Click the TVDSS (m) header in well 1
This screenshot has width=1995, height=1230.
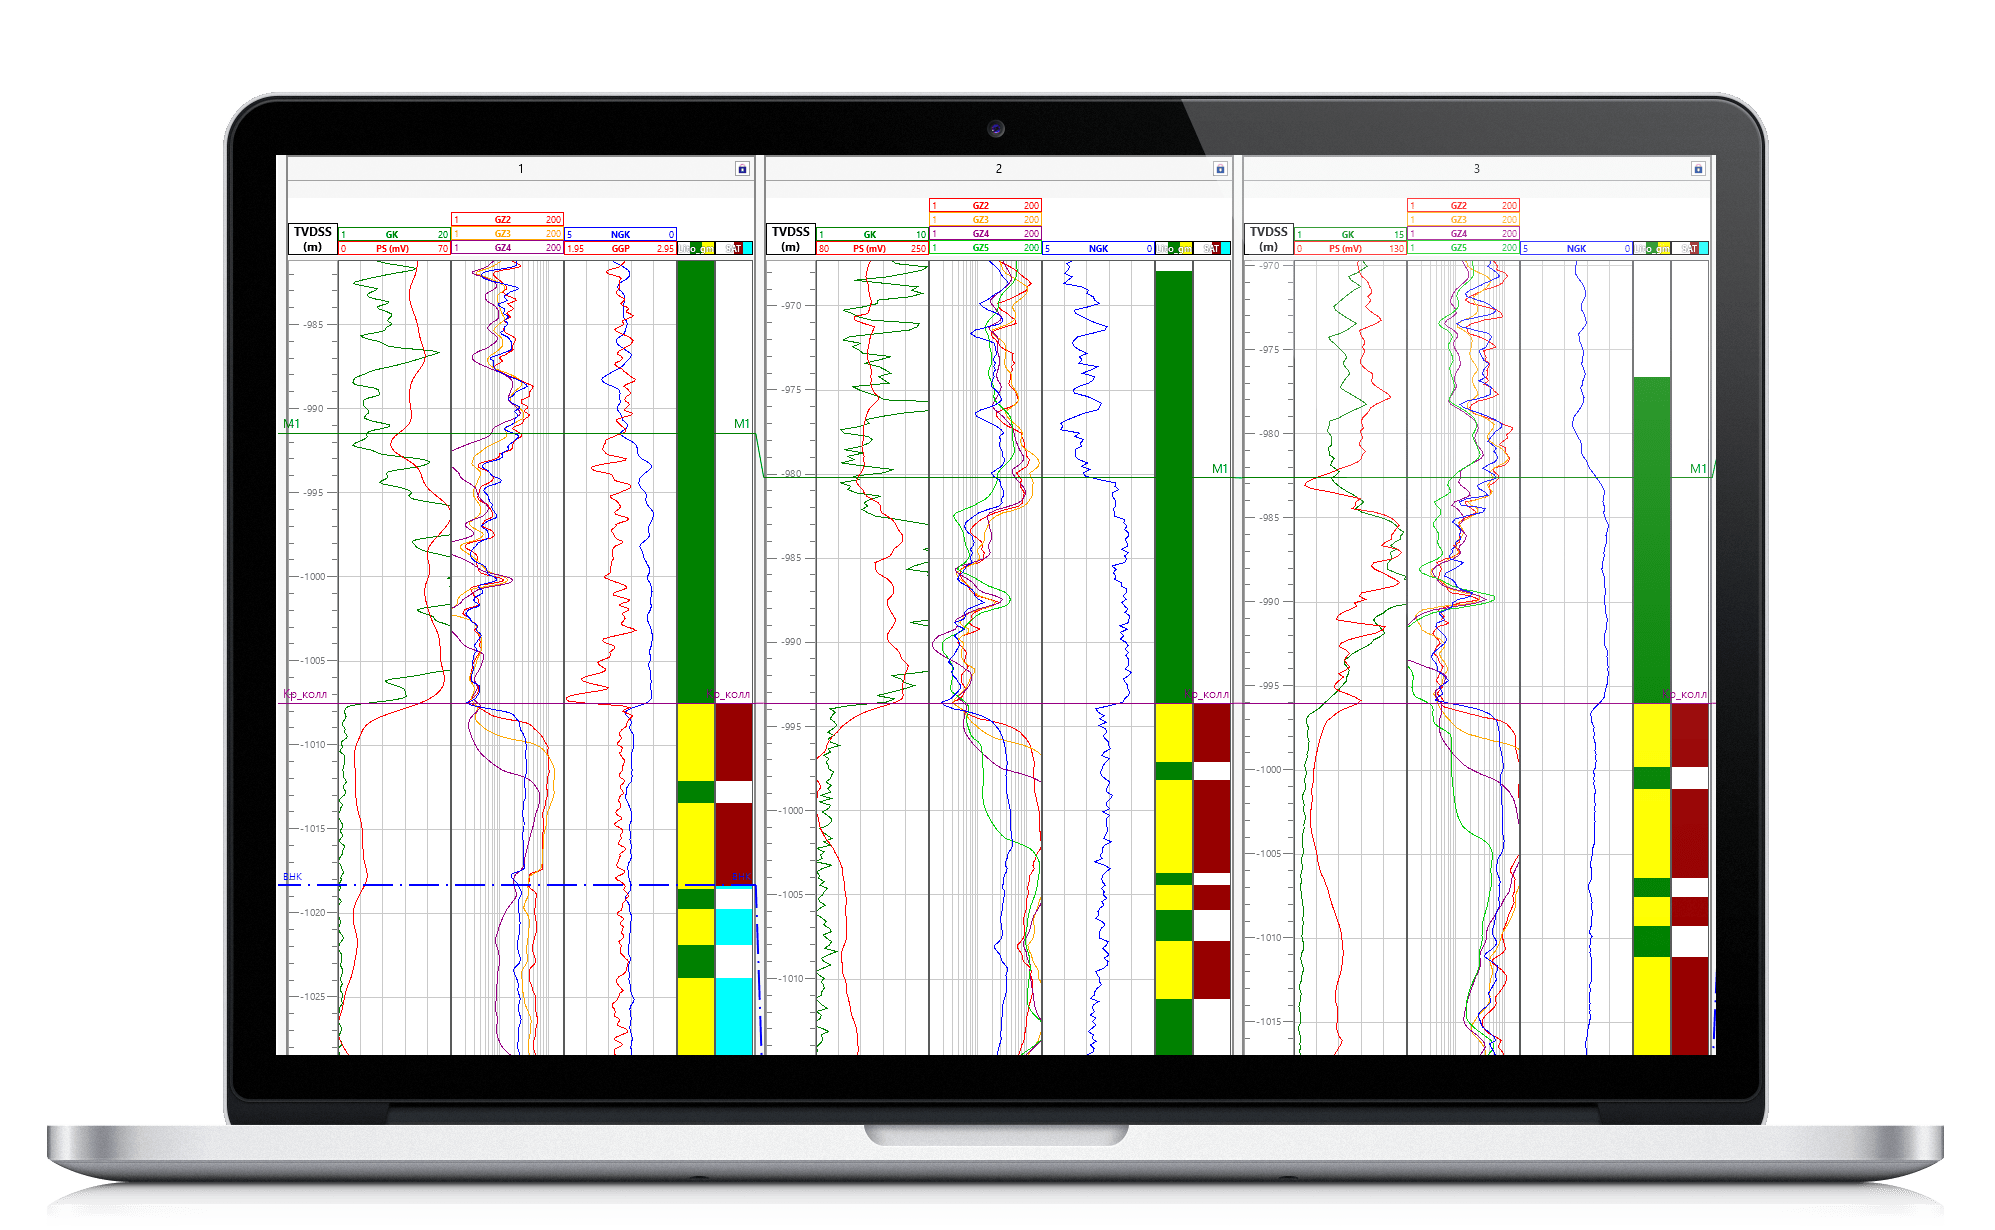[x=313, y=239]
